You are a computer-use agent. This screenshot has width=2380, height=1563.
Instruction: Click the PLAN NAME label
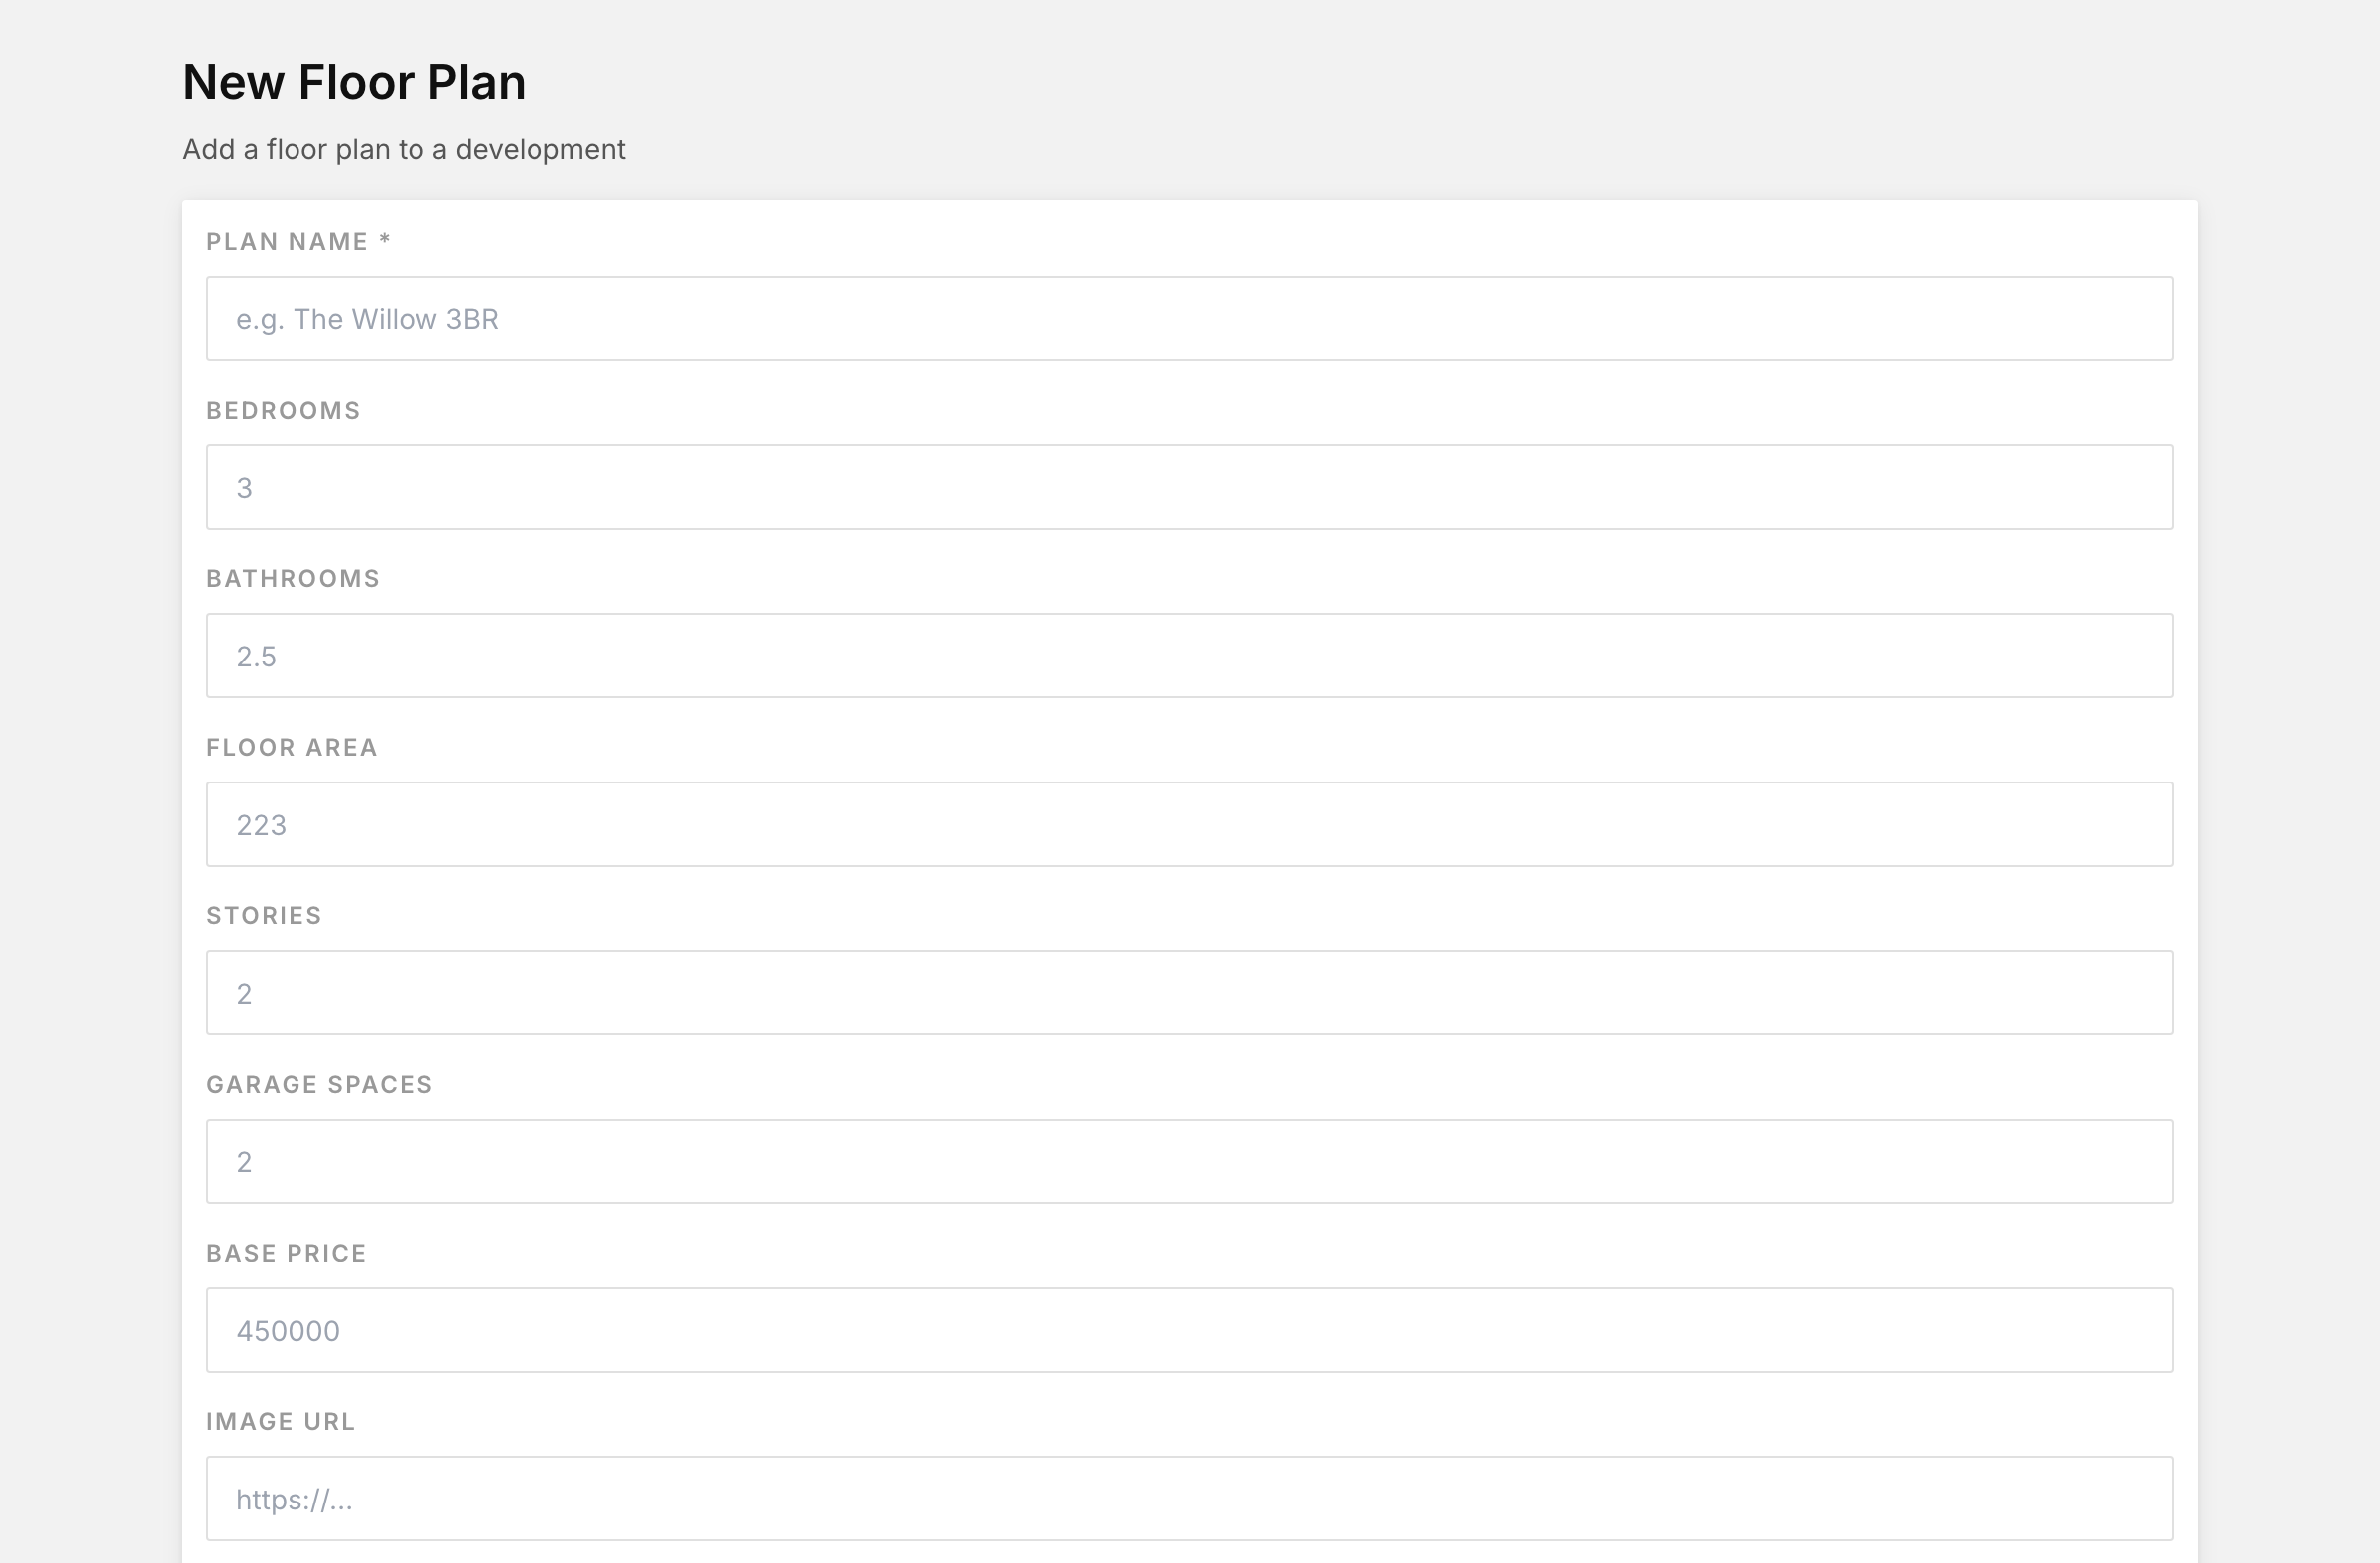[x=298, y=241]
